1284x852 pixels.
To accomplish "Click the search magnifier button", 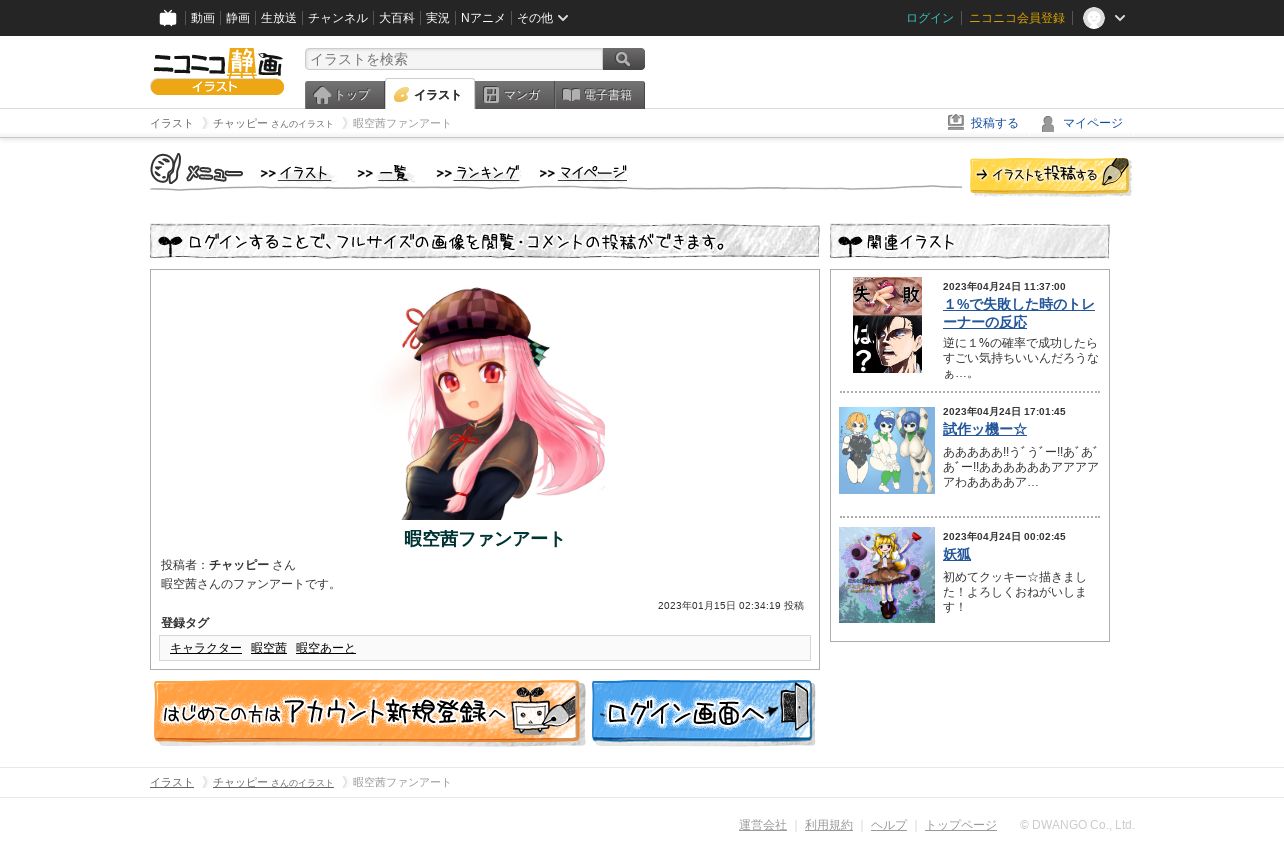I will pyautogui.click(x=624, y=59).
